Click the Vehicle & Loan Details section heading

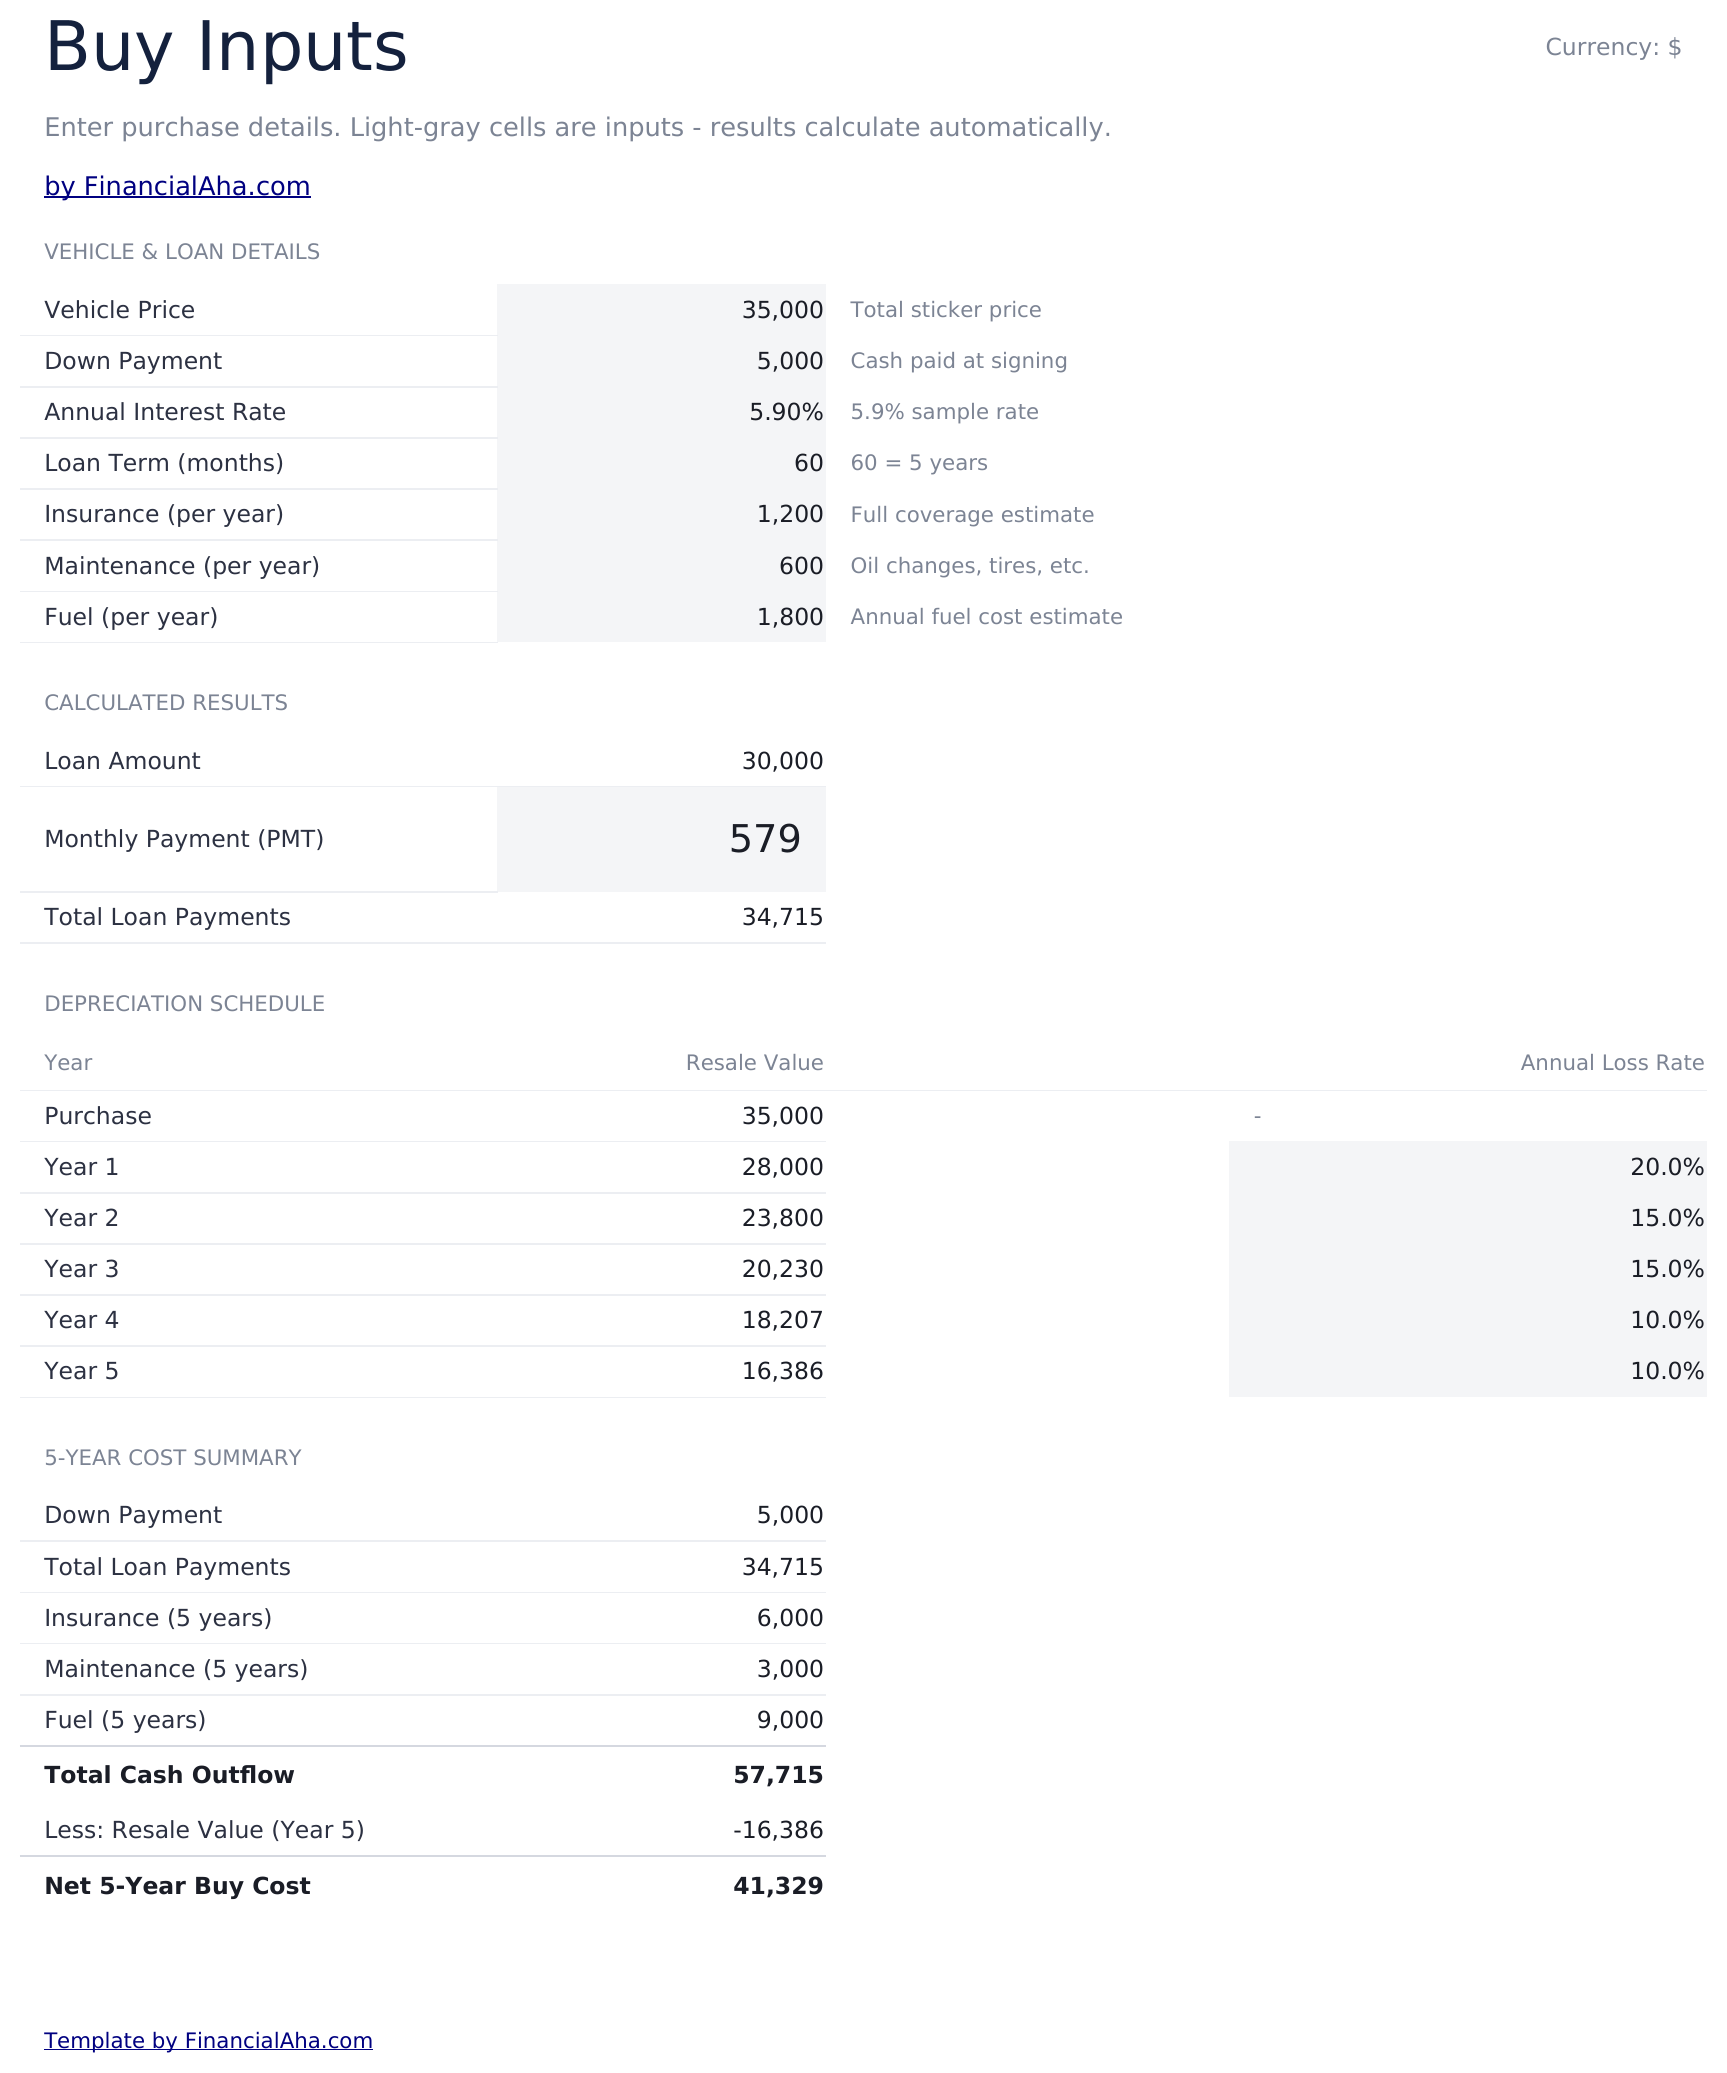coord(182,252)
